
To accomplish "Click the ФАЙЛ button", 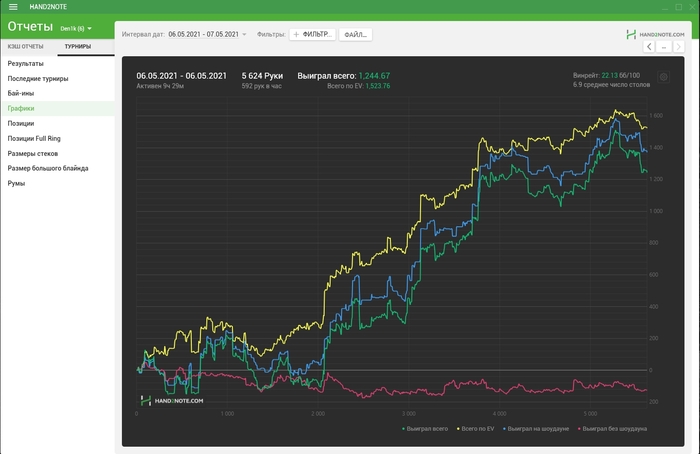I will [355, 34].
